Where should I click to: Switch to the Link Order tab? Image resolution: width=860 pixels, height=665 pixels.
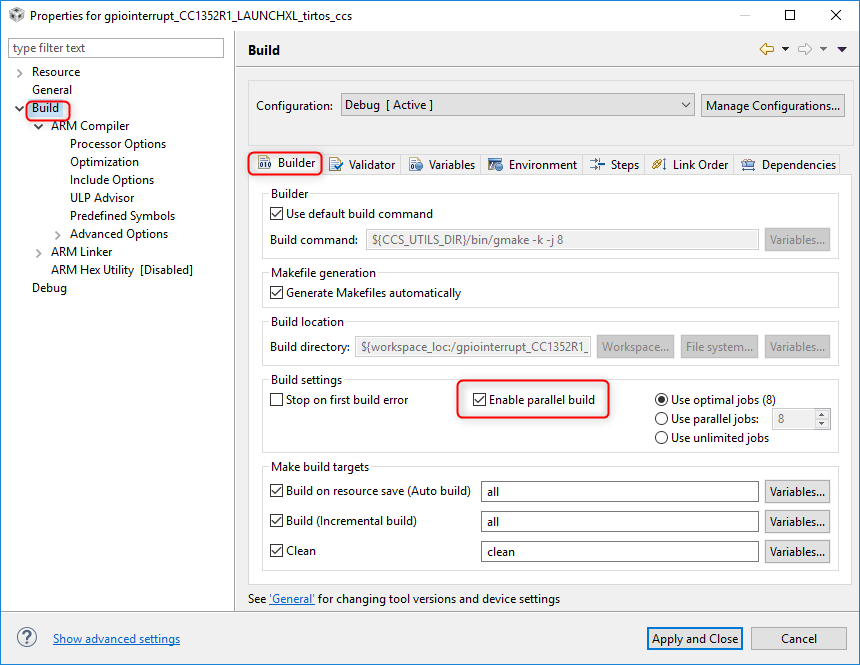click(x=690, y=165)
